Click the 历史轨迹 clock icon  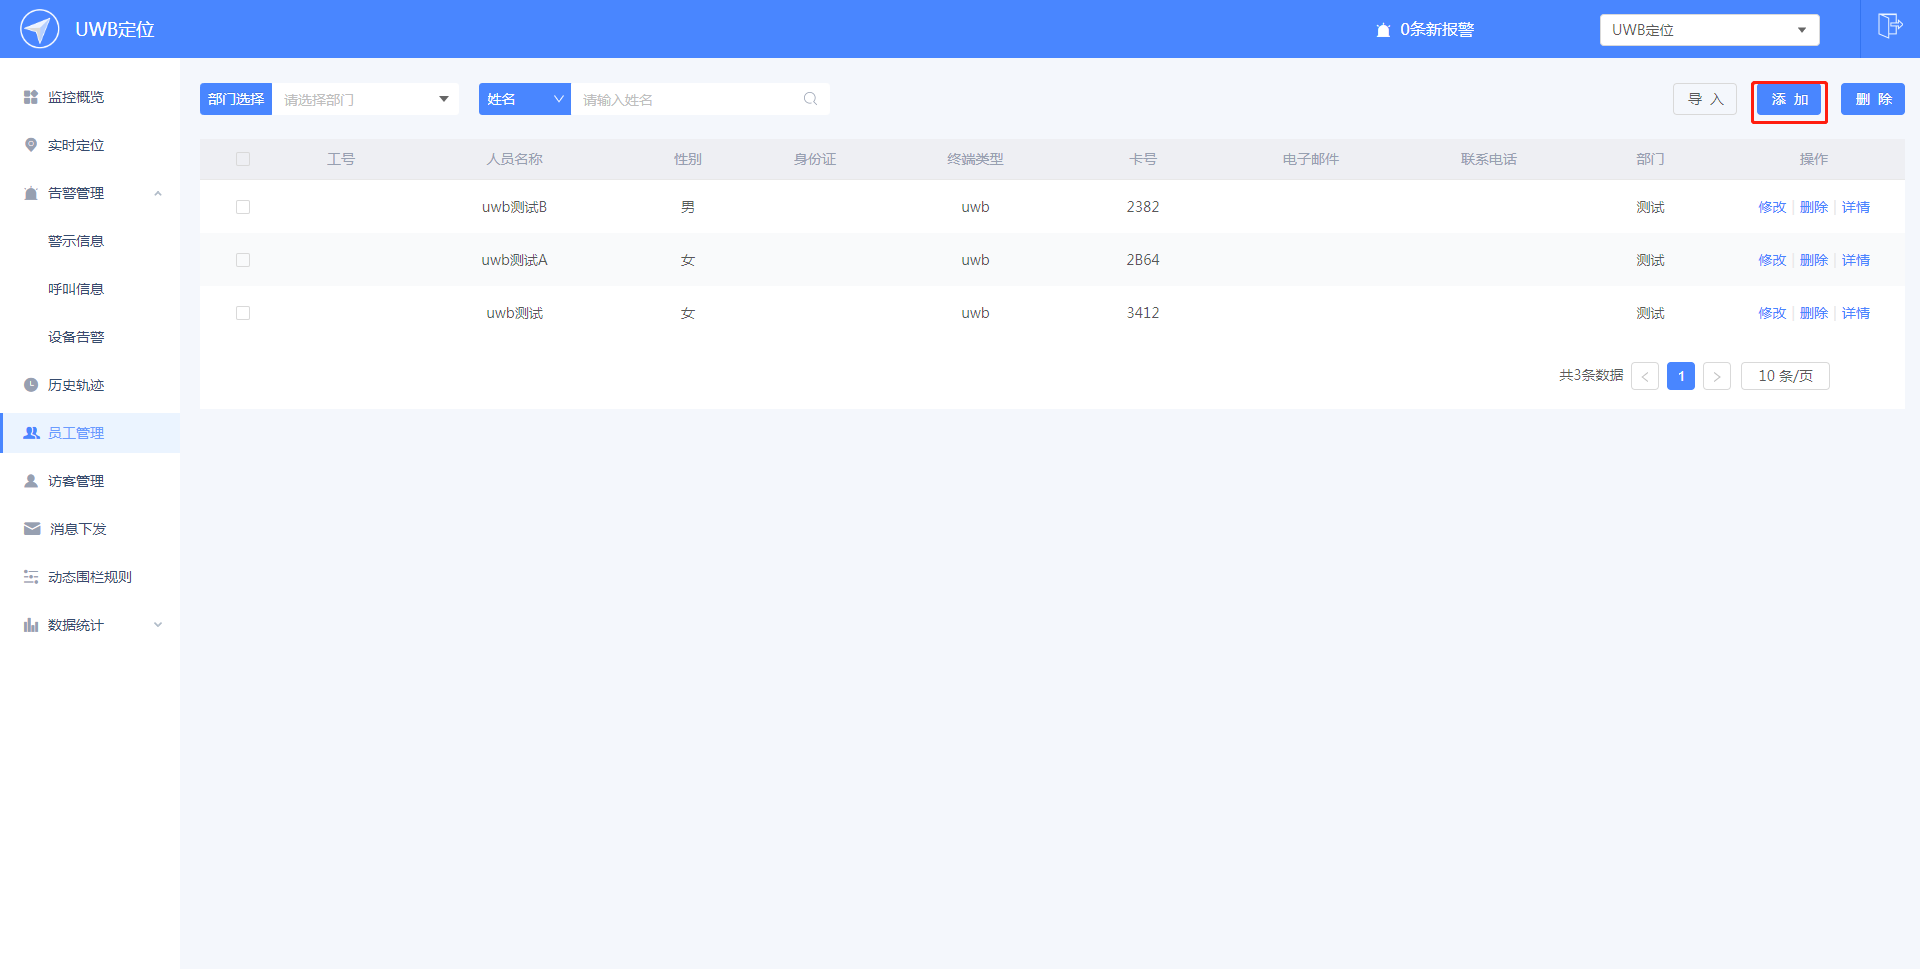[31, 385]
